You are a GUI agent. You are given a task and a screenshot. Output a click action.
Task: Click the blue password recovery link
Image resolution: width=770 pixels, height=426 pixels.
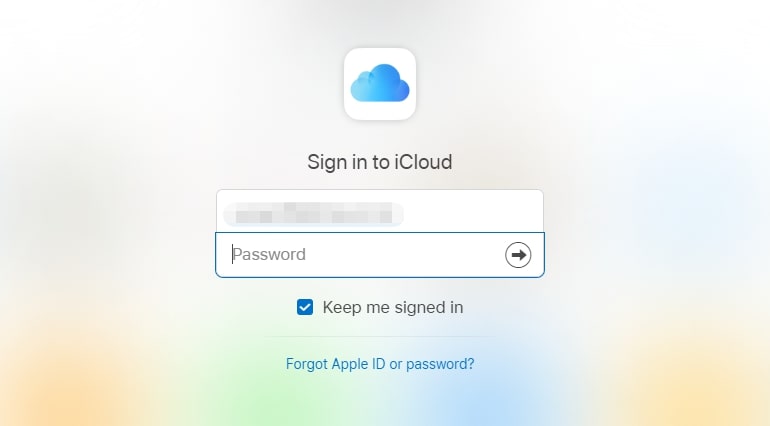coord(380,364)
